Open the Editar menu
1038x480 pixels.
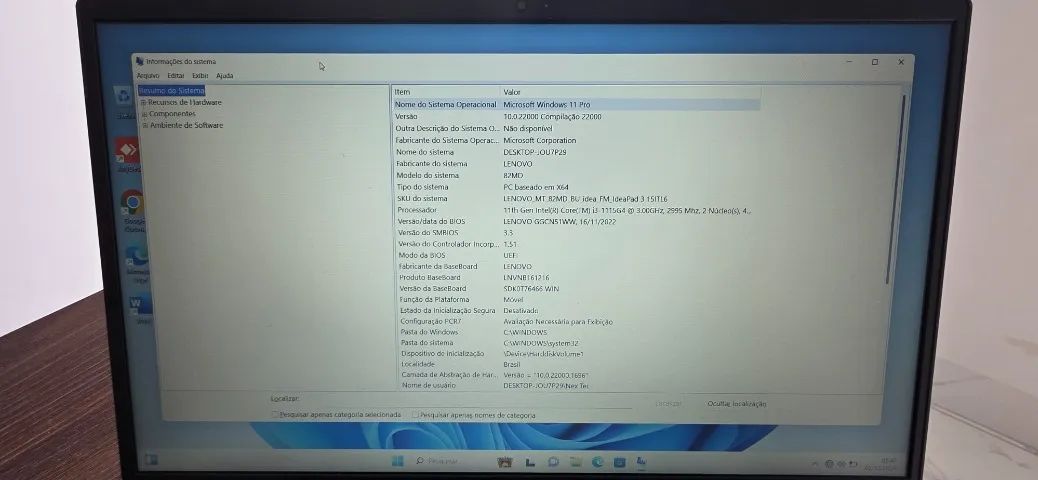click(x=175, y=76)
